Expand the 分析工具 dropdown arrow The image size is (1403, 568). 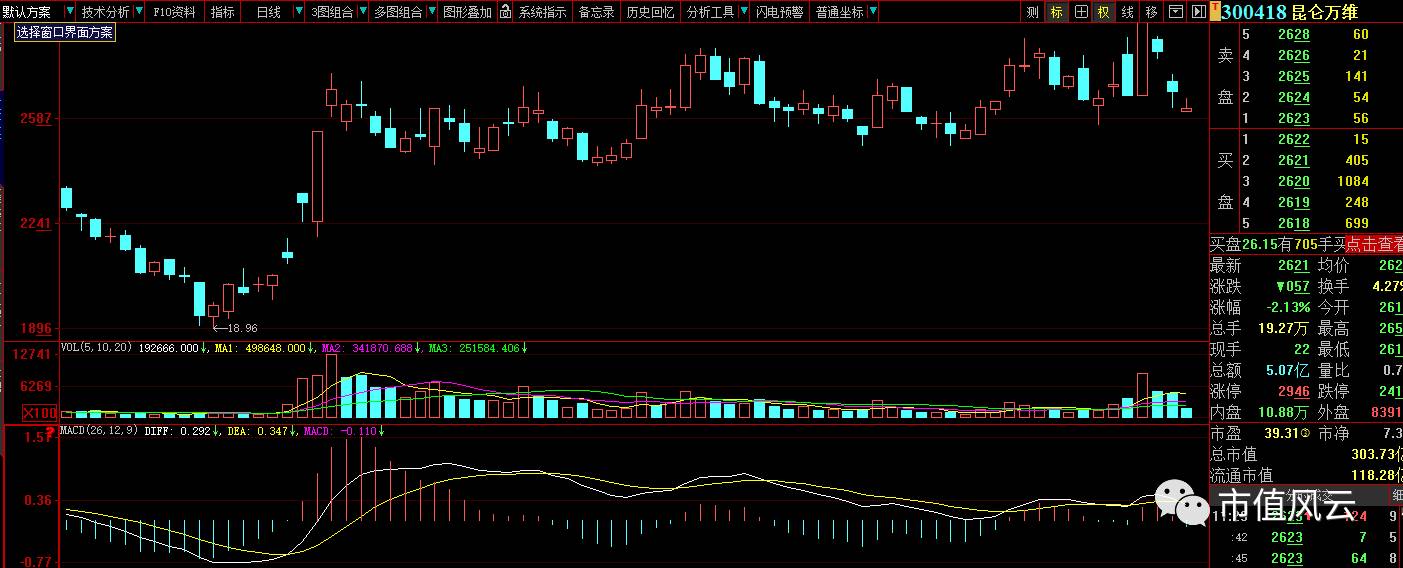pyautogui.click(x=742, y=12)
